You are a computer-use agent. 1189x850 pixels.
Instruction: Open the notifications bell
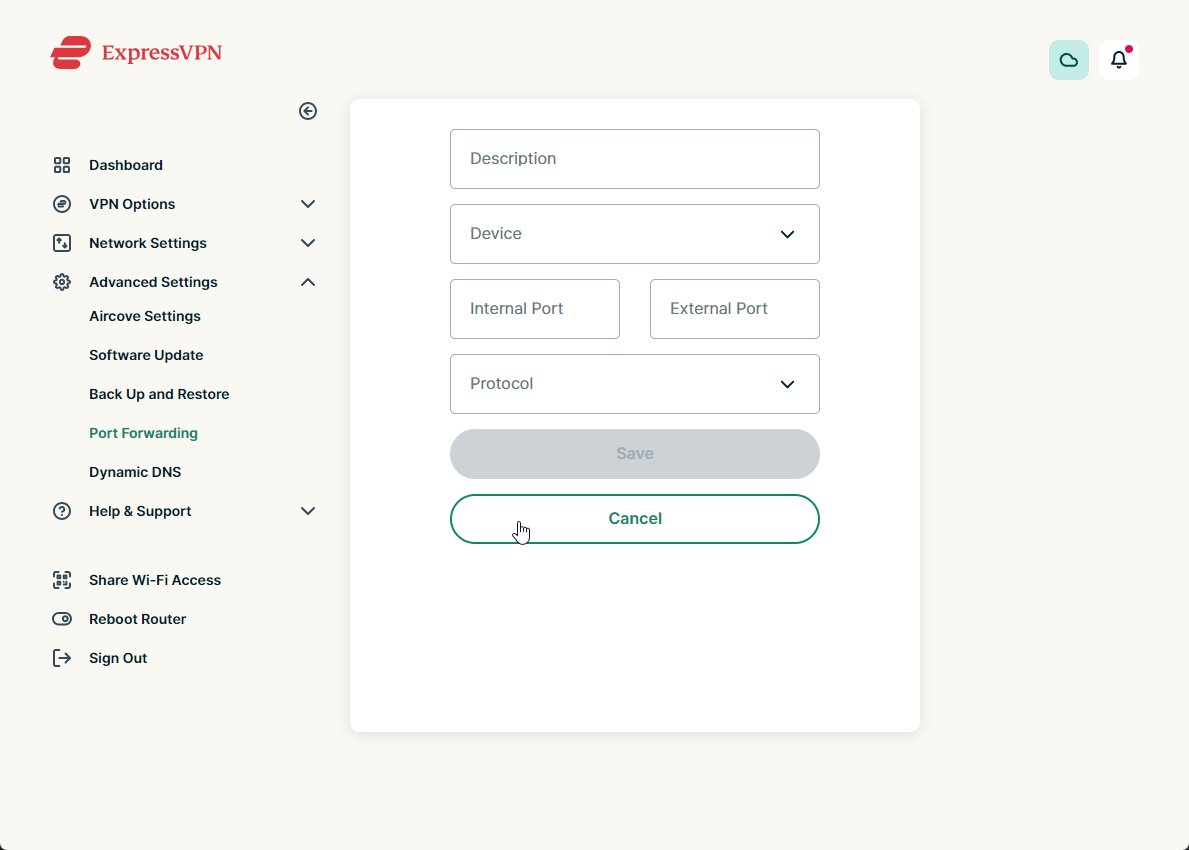pyautogui.click(x=1118, y=60)
